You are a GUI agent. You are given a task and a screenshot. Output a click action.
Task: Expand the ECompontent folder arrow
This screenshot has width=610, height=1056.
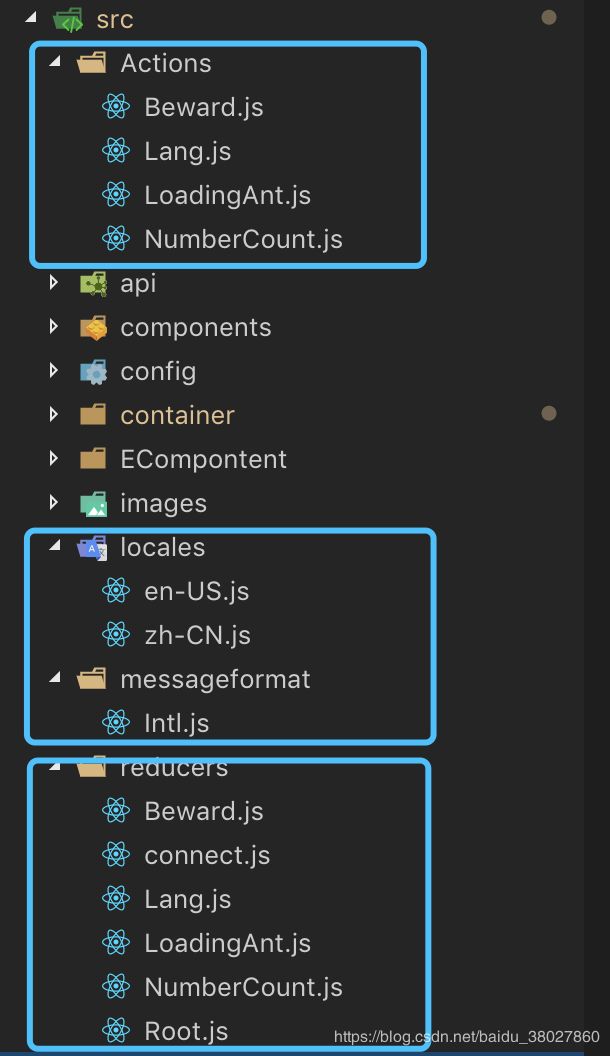pos(54,459)
